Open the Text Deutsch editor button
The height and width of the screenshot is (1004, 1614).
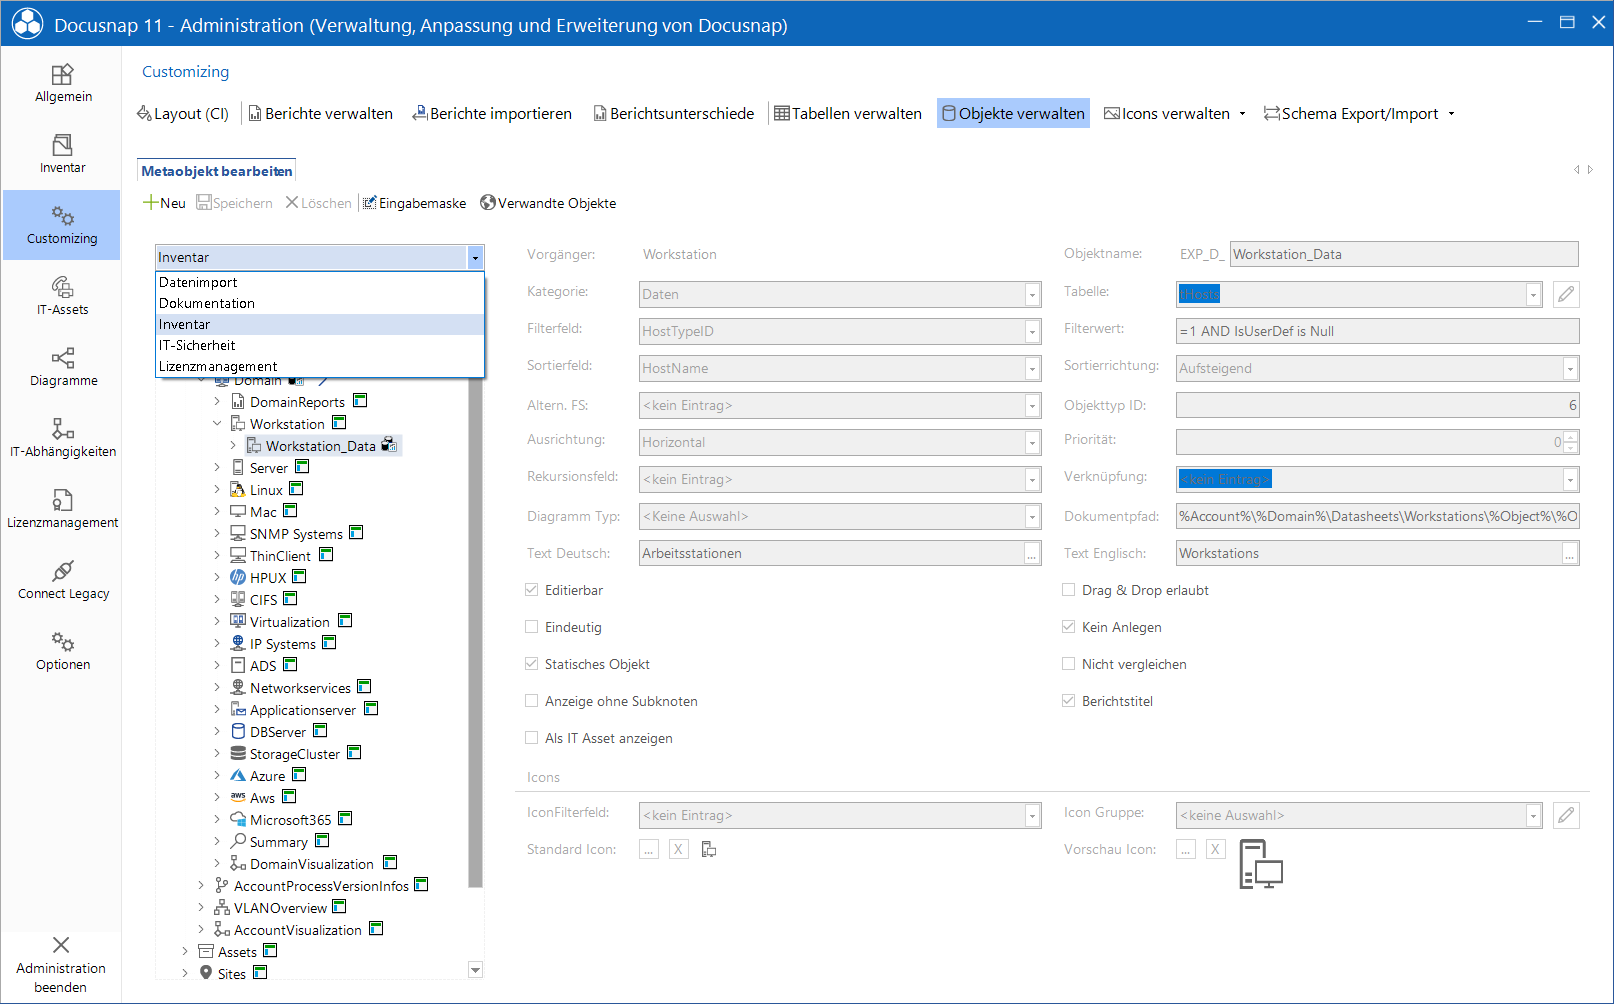click(x=1032, y=553)
